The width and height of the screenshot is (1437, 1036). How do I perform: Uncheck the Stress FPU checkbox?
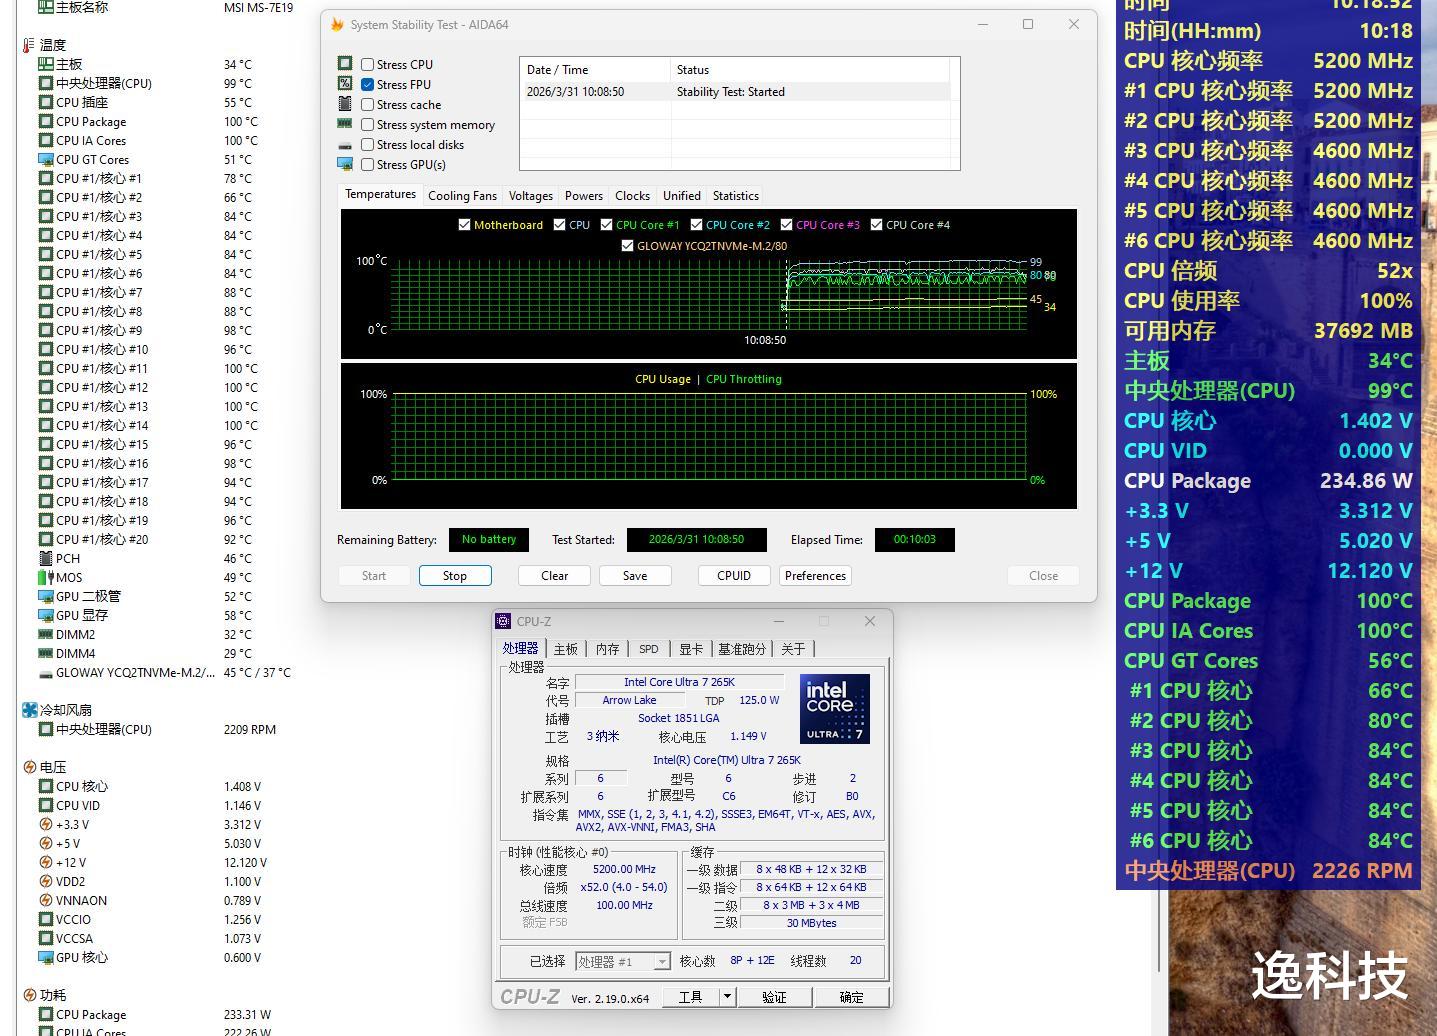[x=368, y=85]
